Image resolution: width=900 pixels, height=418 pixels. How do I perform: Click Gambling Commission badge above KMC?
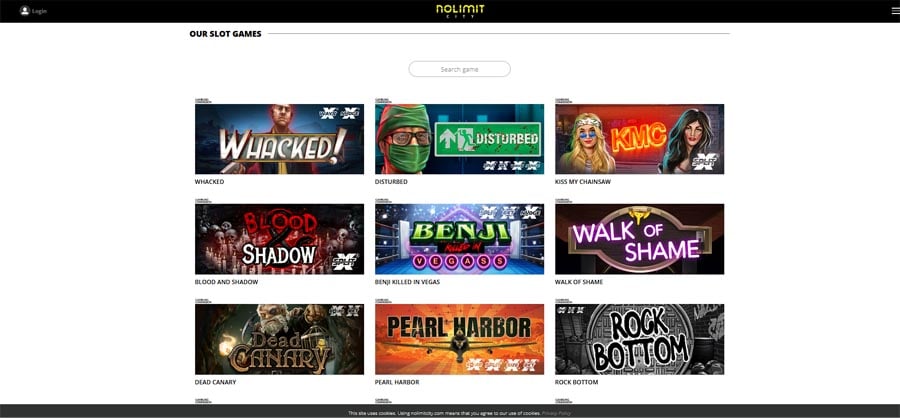coord(564,100)
